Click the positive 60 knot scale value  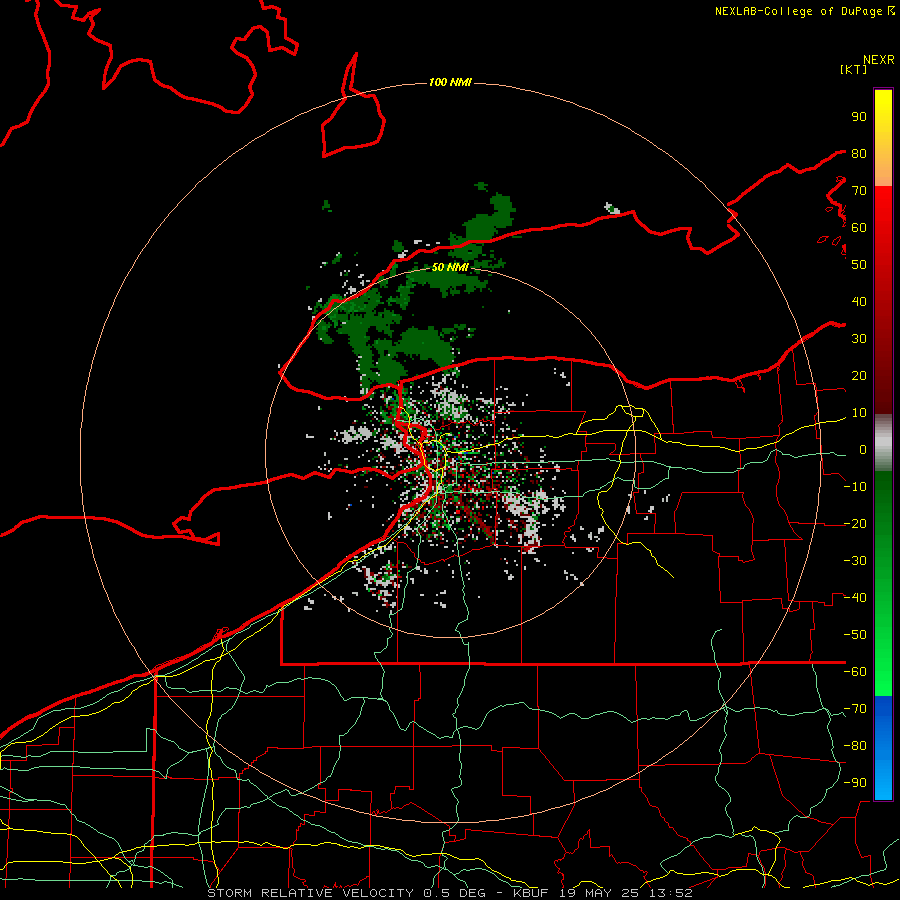click(x=859, y=228)
